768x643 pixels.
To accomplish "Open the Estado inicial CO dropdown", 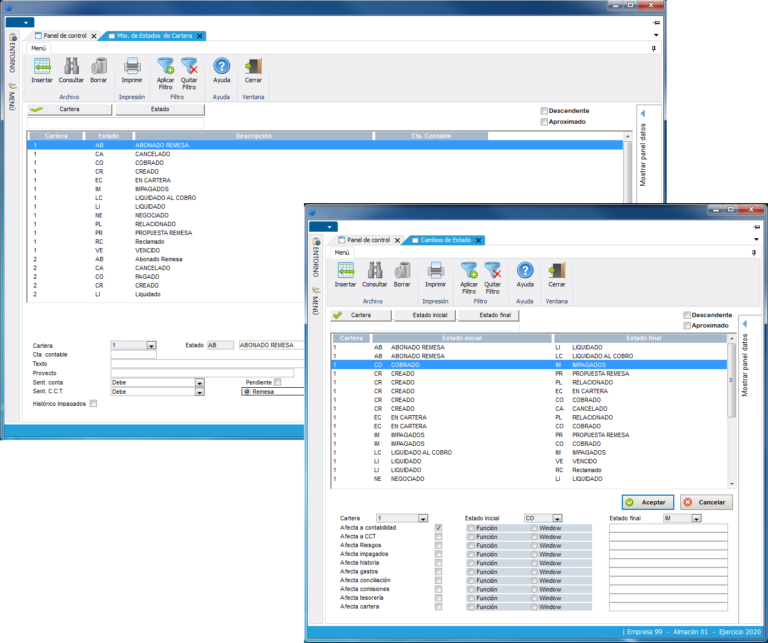I will click(556, 519).
